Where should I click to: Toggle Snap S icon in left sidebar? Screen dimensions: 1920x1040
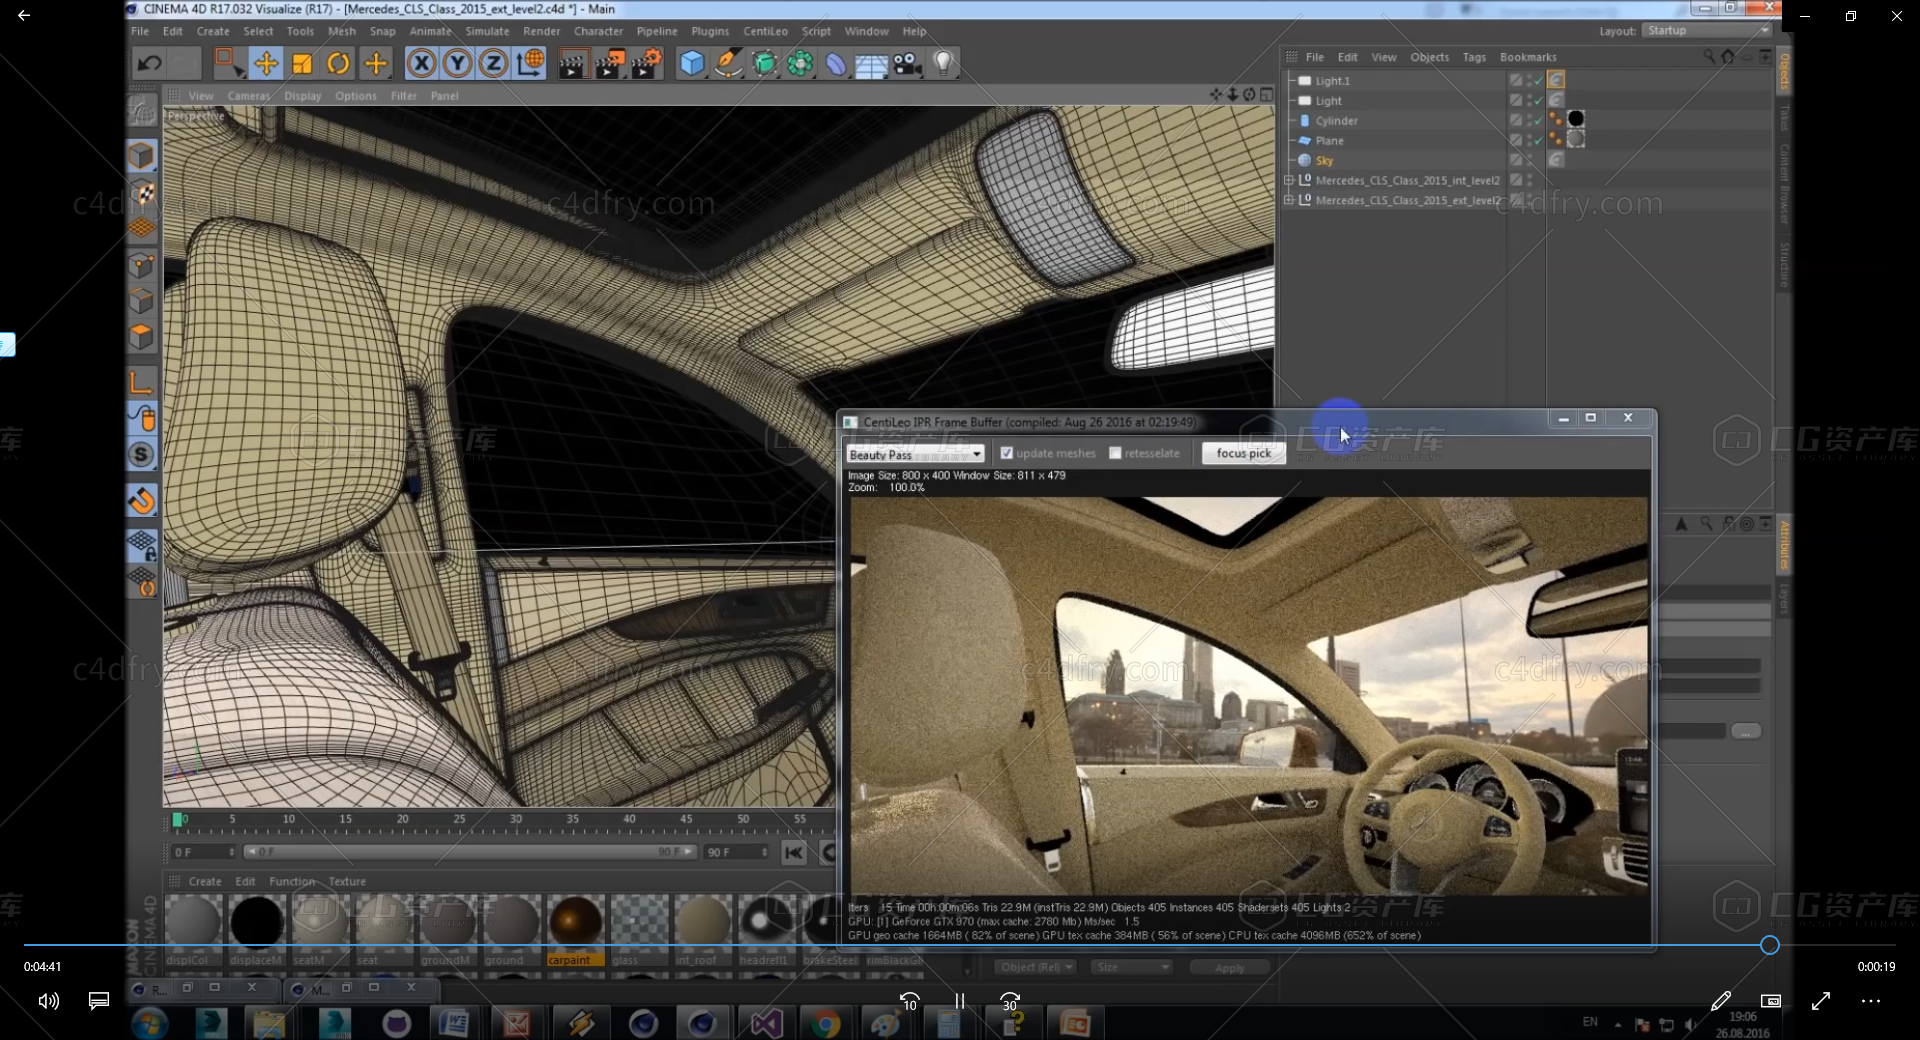[142, 455]
